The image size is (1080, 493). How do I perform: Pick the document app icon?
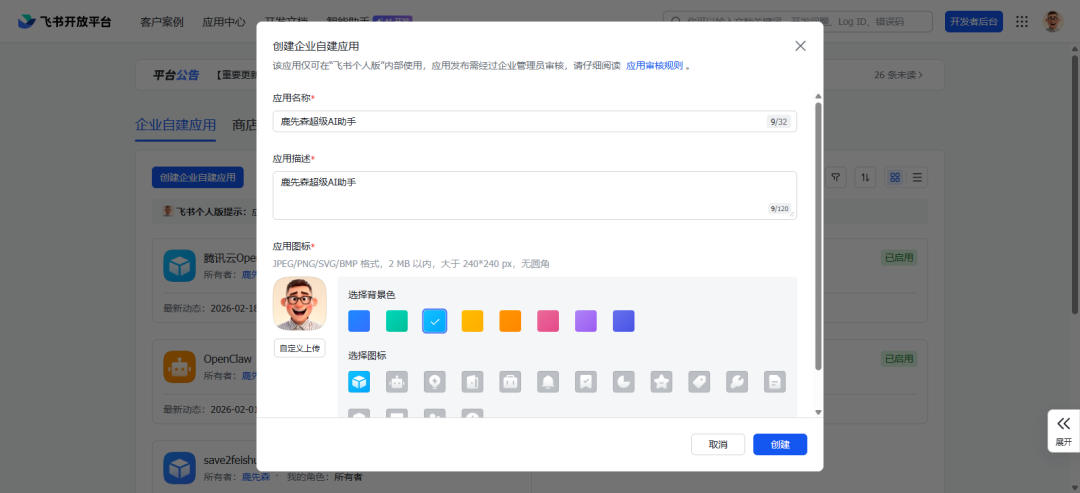775,381
